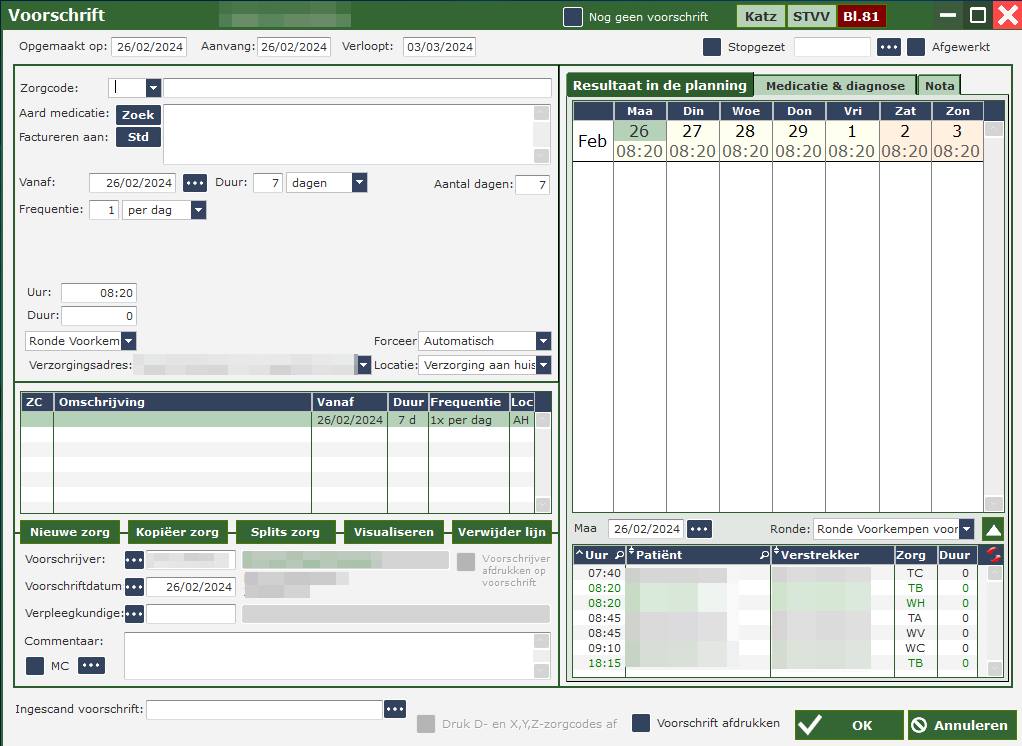Open the Nota tab
Image resolution: width=1022 pixels, height=746 pixels.
coord(939,86)
